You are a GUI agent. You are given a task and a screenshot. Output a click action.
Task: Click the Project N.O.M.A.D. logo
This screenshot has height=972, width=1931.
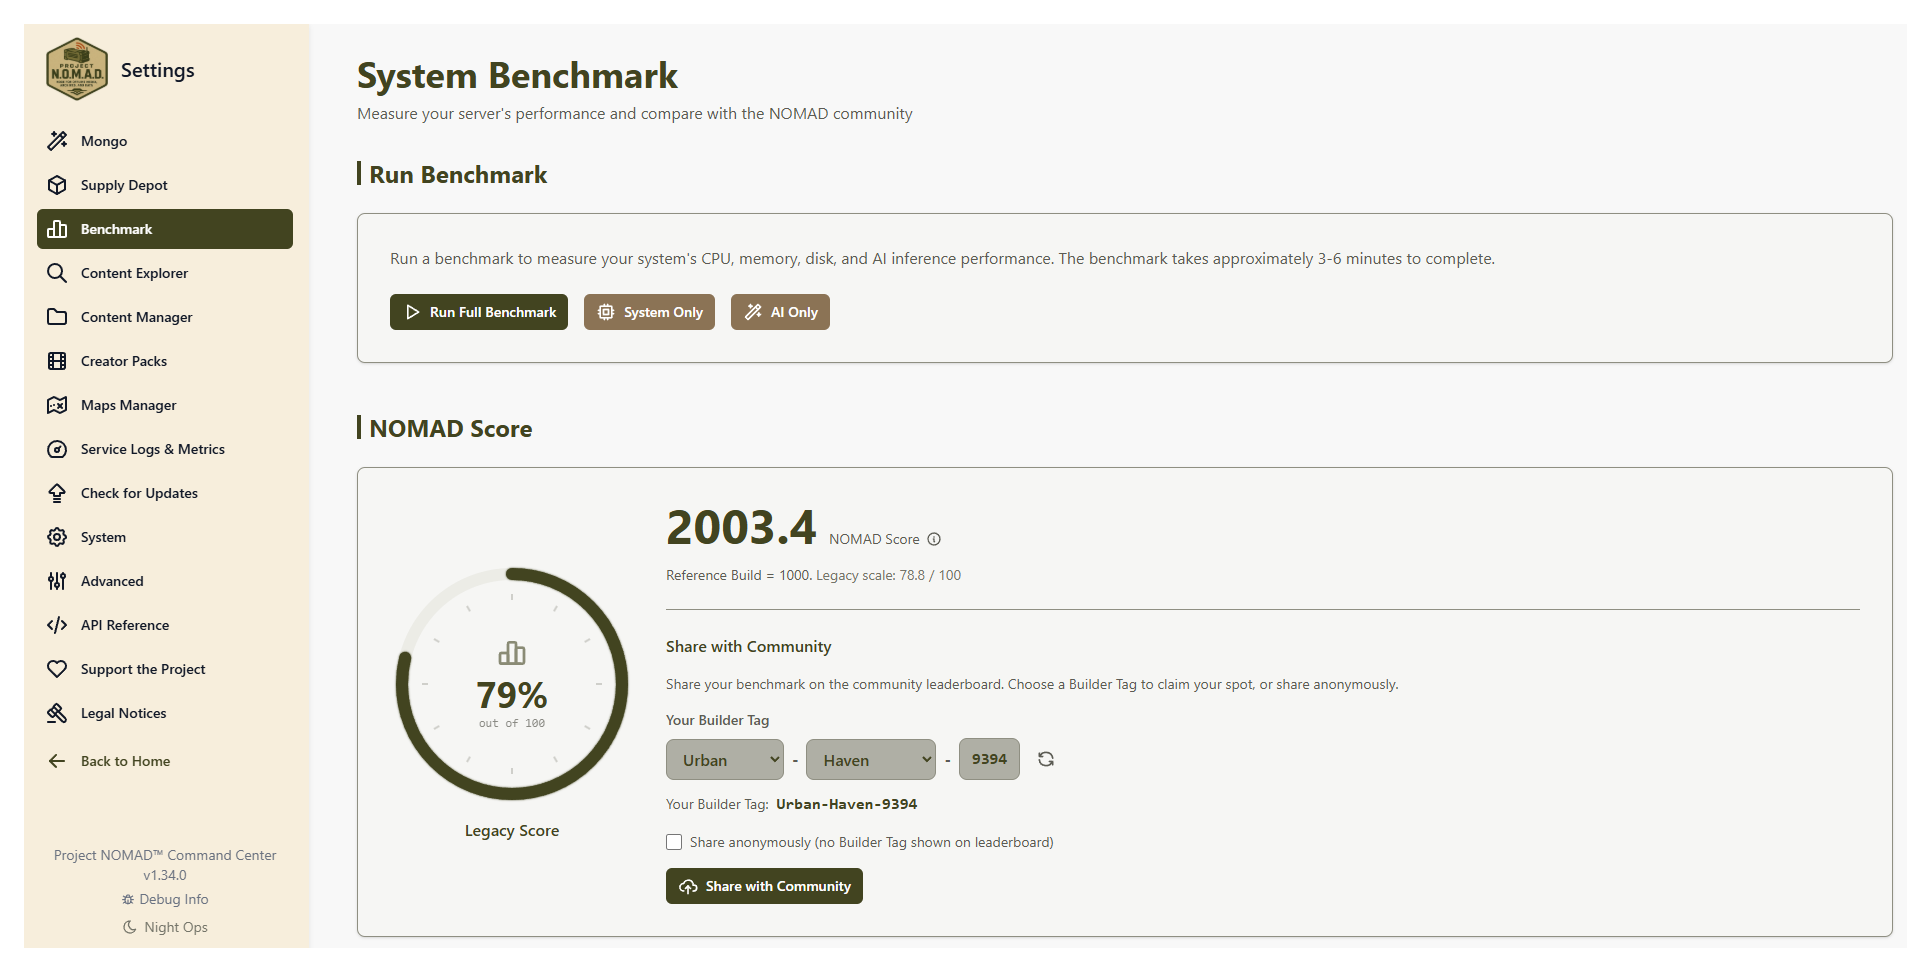(x=77, y=69)
